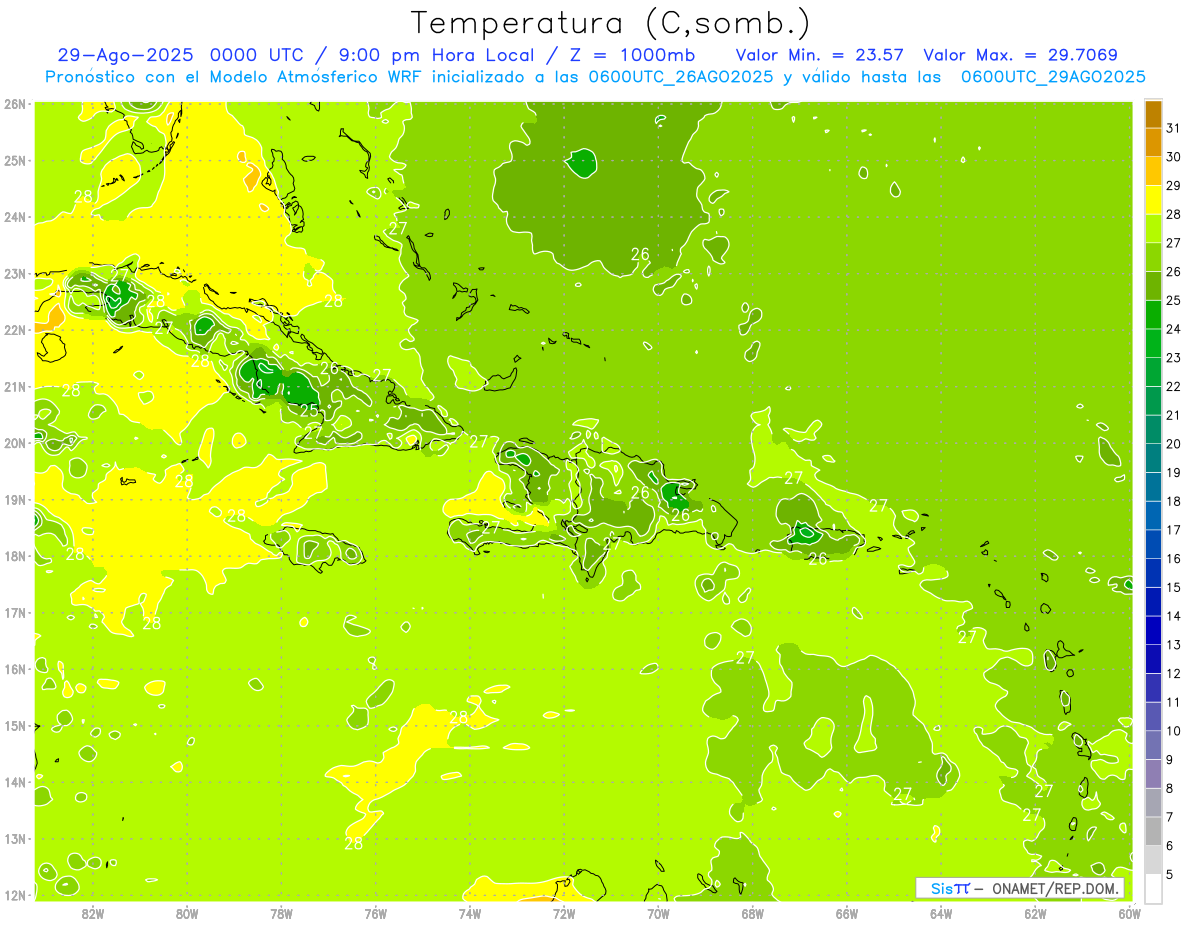Click the color scale value "29"

point(1174,186)
